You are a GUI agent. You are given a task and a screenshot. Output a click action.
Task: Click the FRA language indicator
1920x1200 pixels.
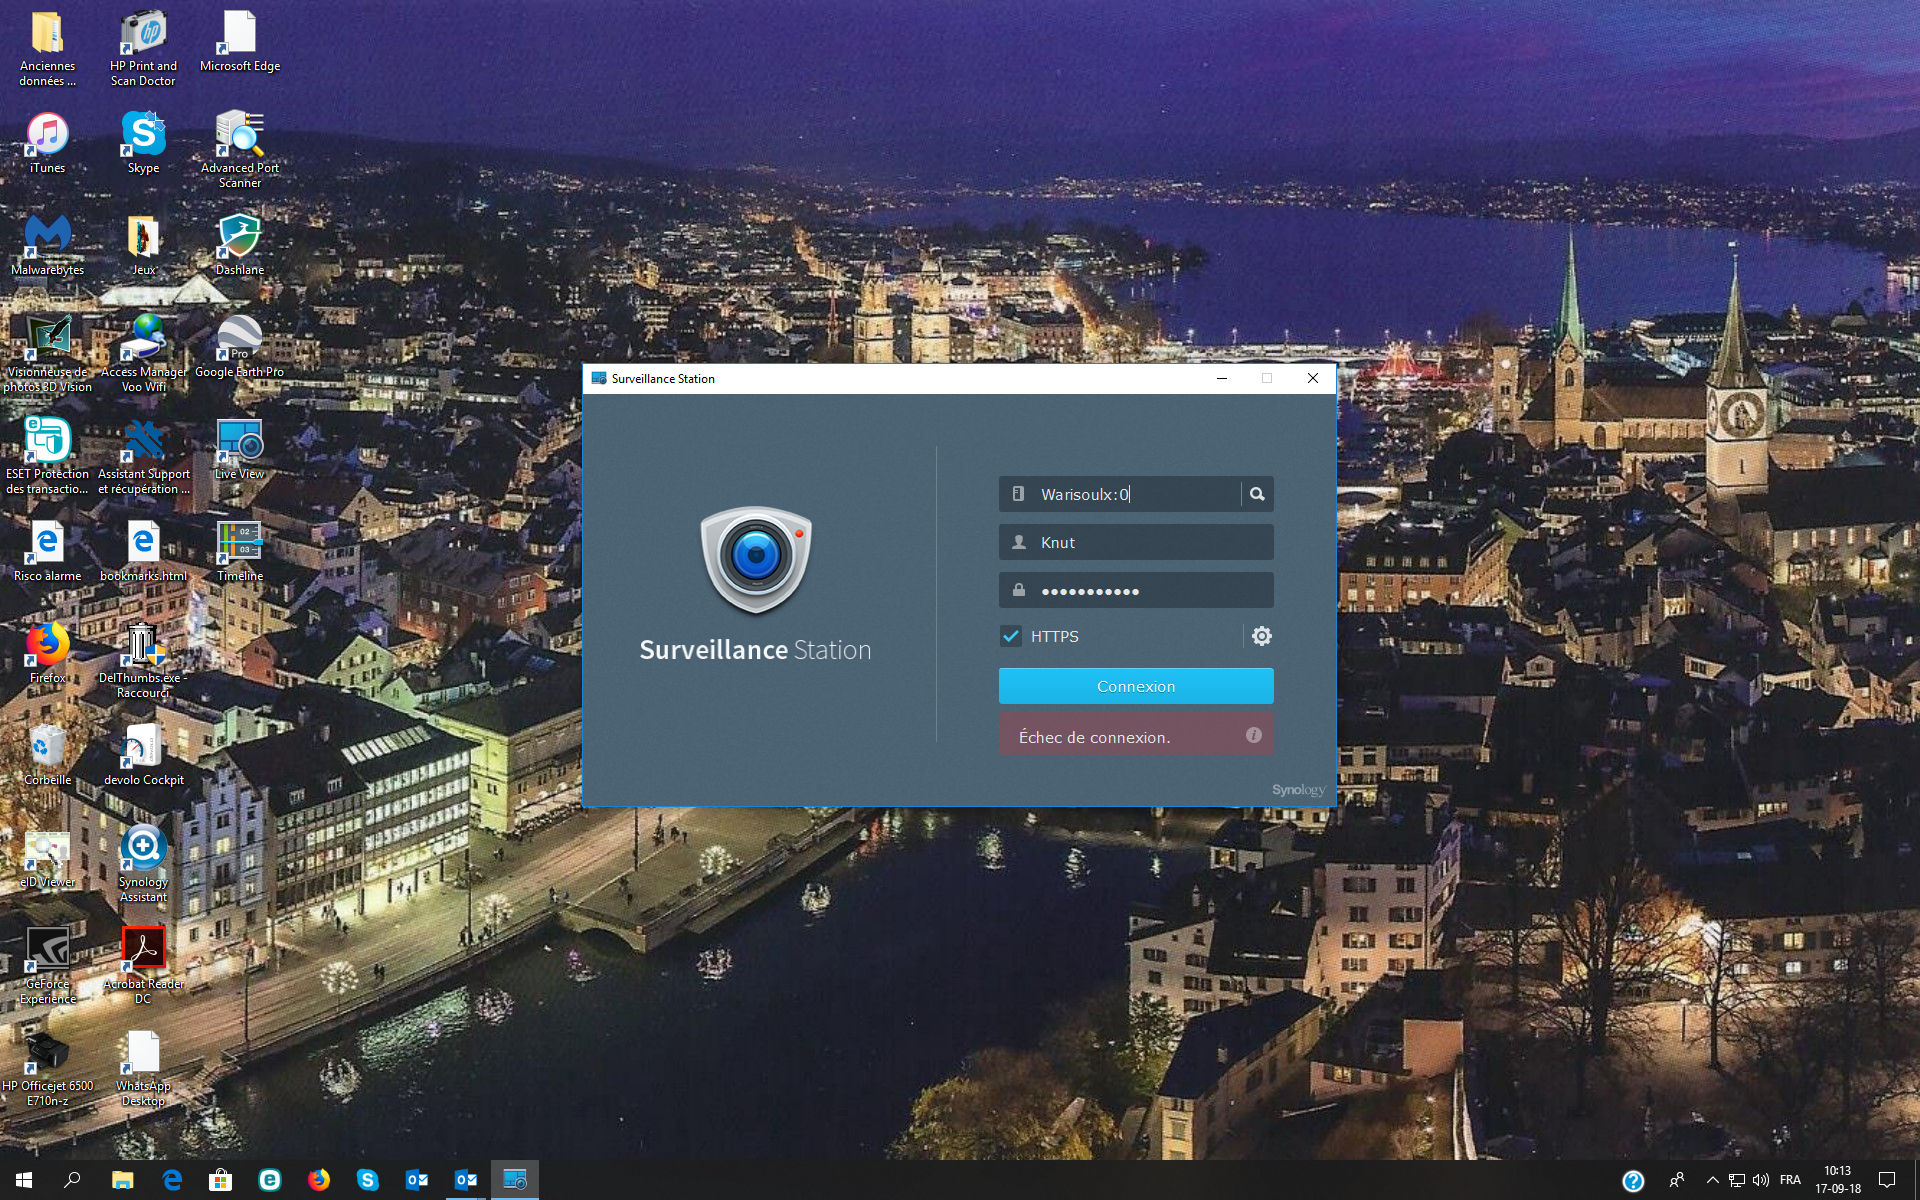coord(1790,1180)
